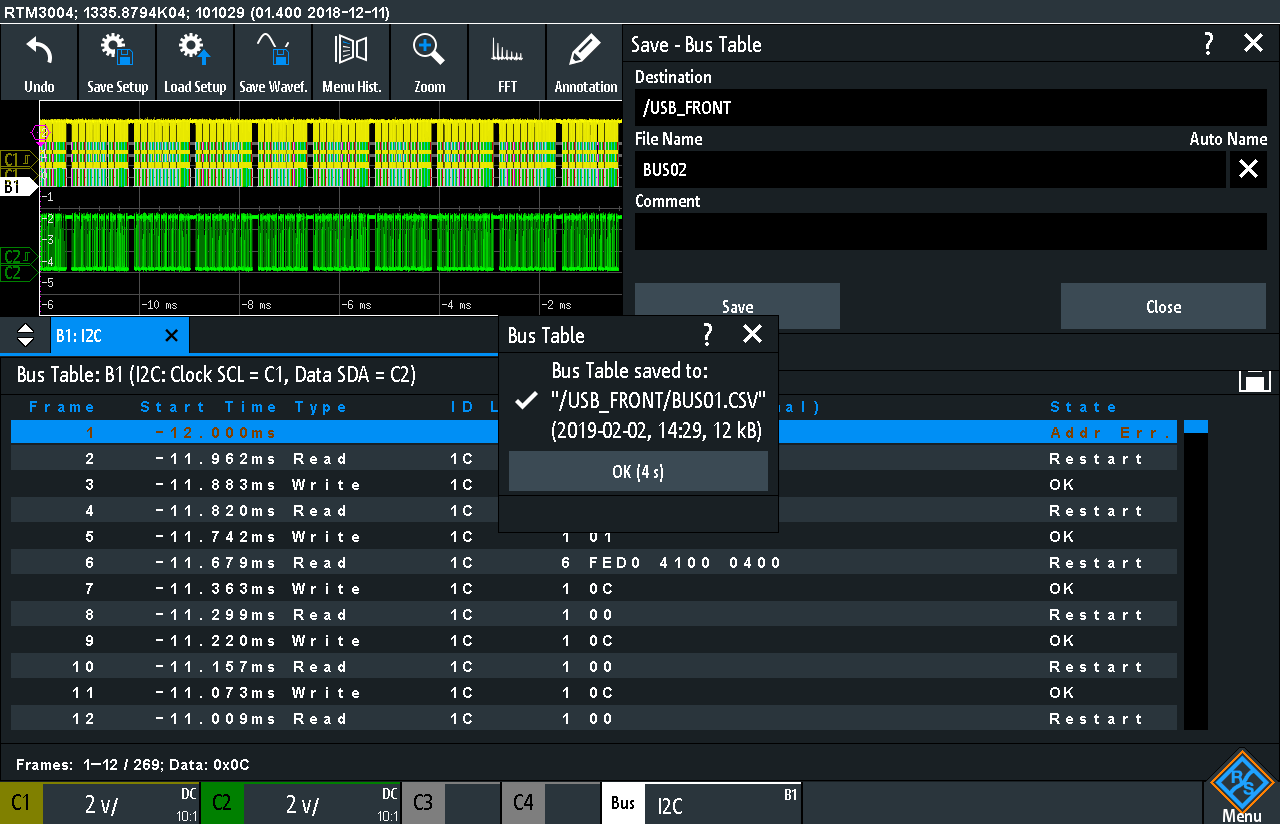Expand or collapse the bus table panel arrows

tap(26, 335)
